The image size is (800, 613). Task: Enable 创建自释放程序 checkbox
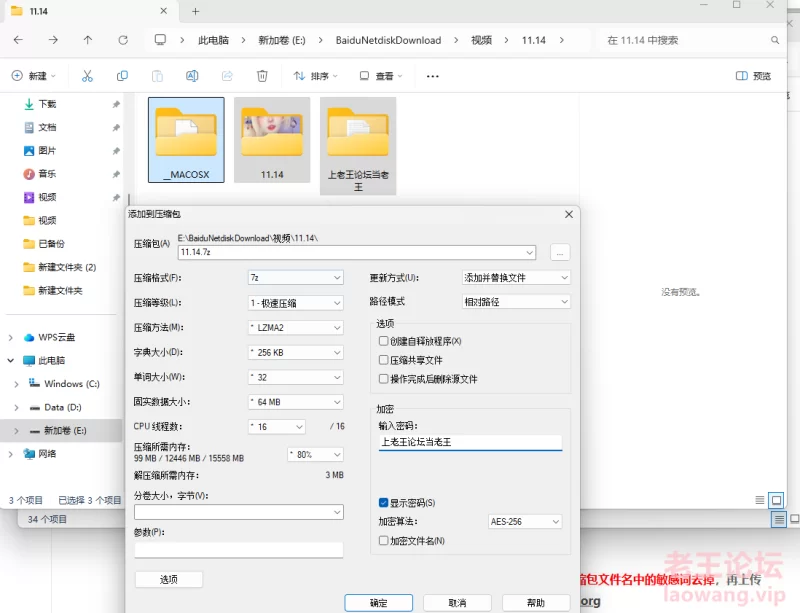point(383,341)
